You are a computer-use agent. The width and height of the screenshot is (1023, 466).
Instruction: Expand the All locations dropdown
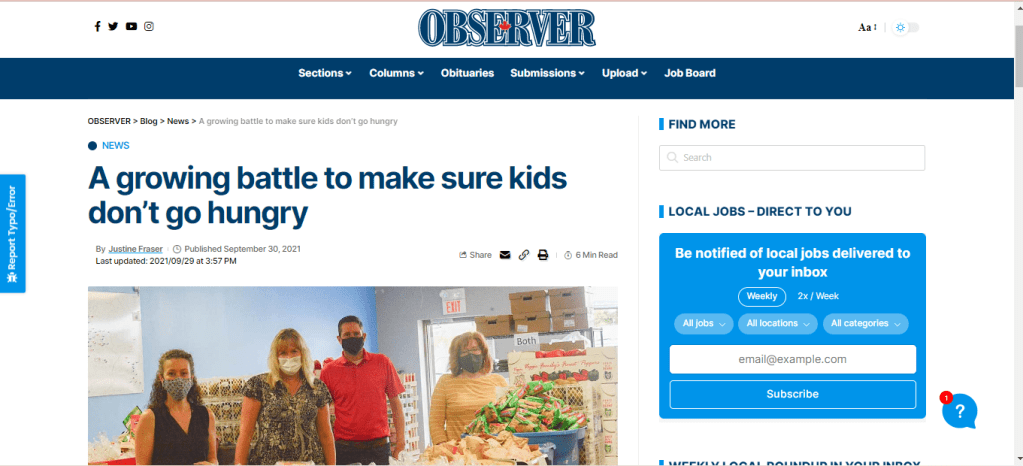click(x=778, y=324)
